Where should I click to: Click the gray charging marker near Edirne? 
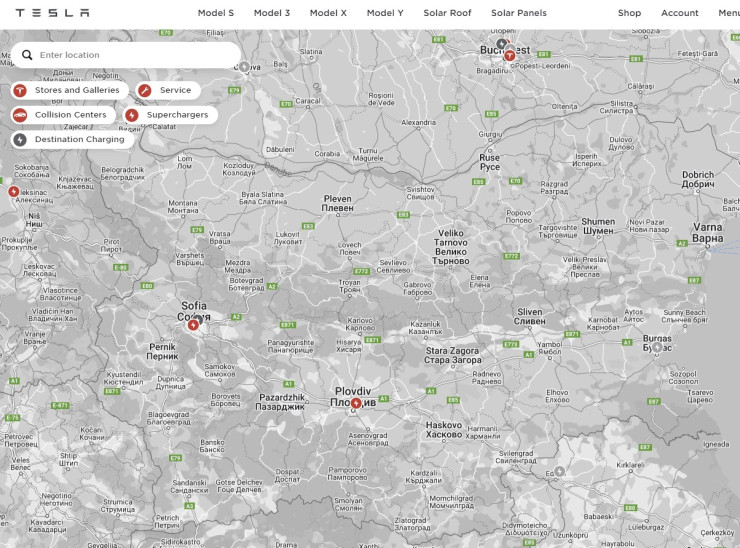tap(560, 471)
